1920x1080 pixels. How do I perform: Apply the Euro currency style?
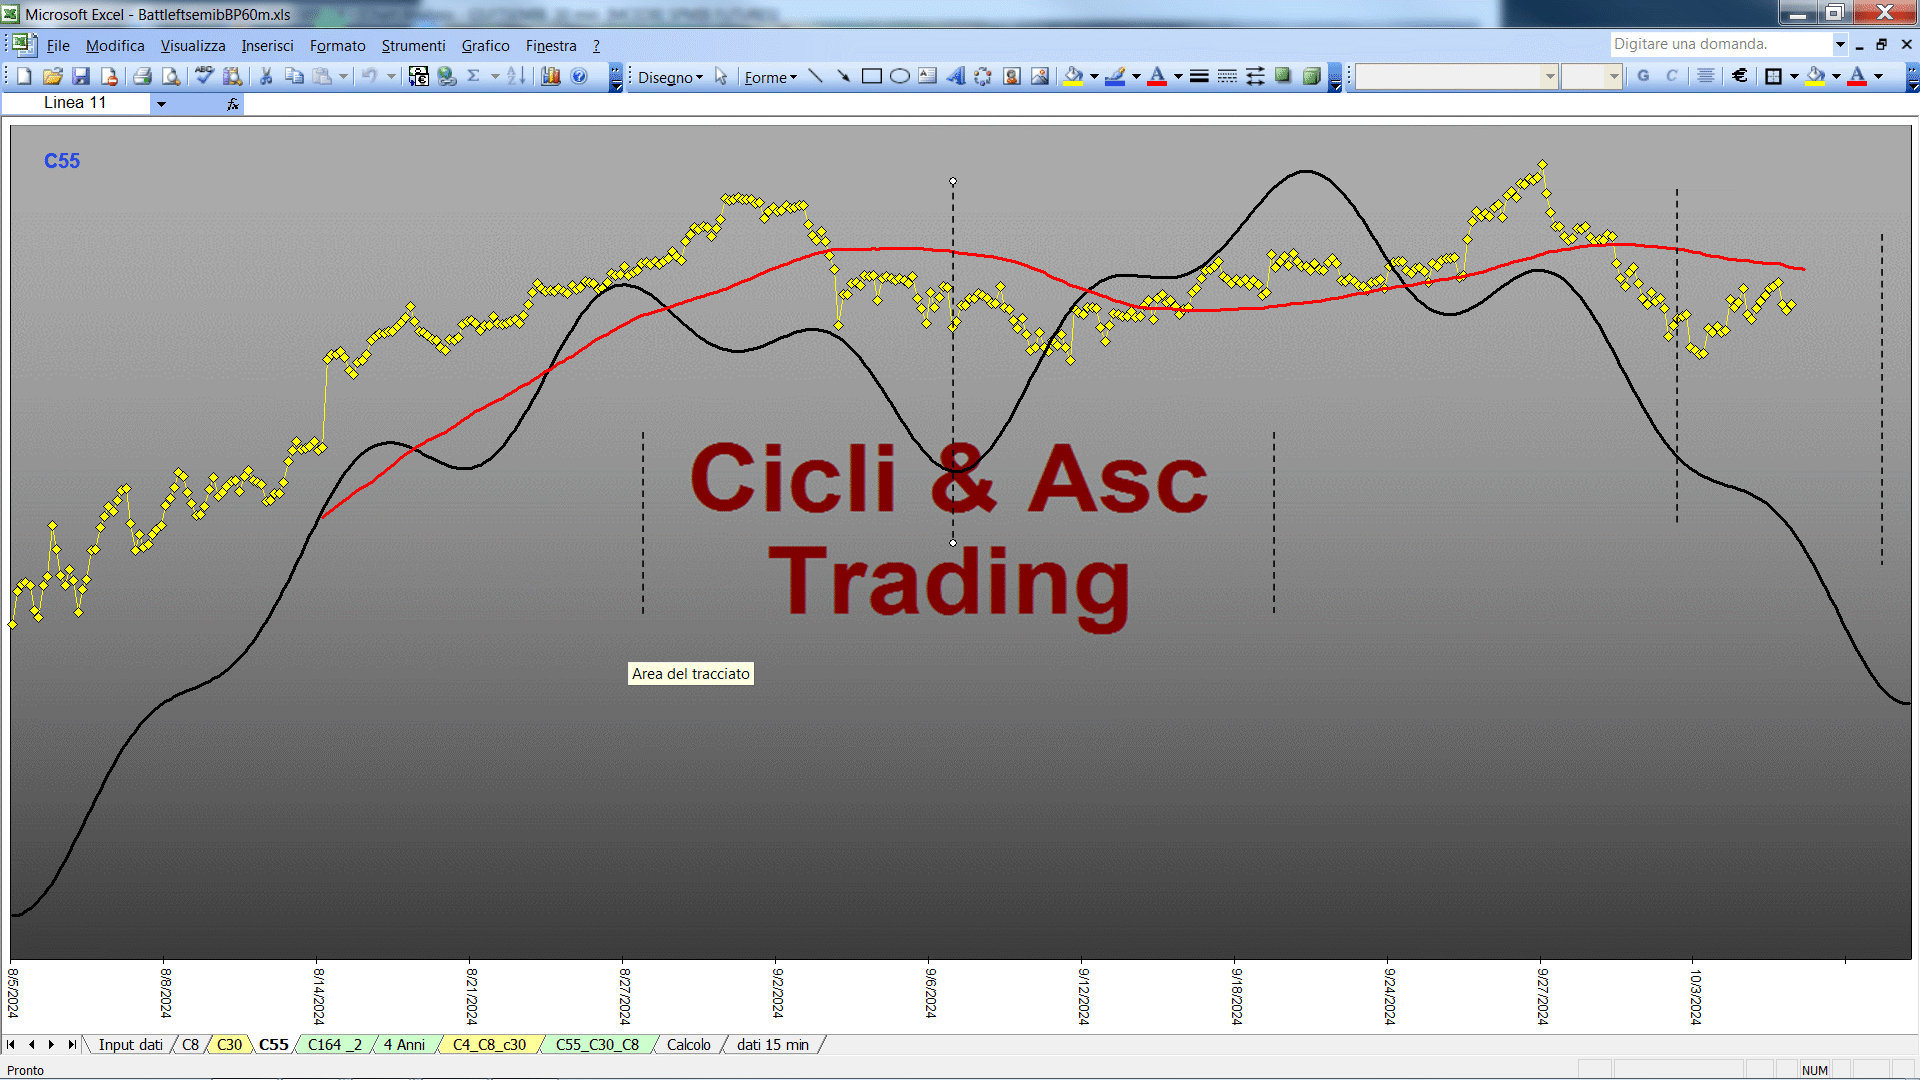[1740, 77]
